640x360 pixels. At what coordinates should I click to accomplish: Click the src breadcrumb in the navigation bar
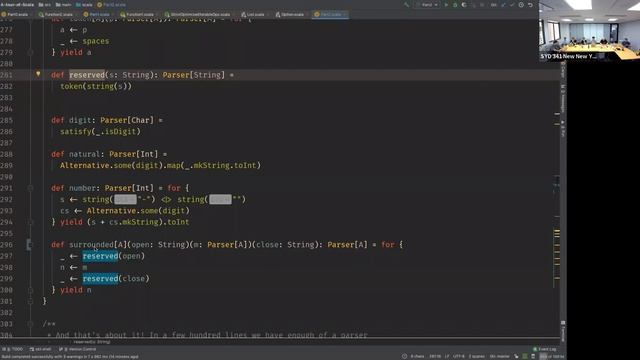coord(45,5)
